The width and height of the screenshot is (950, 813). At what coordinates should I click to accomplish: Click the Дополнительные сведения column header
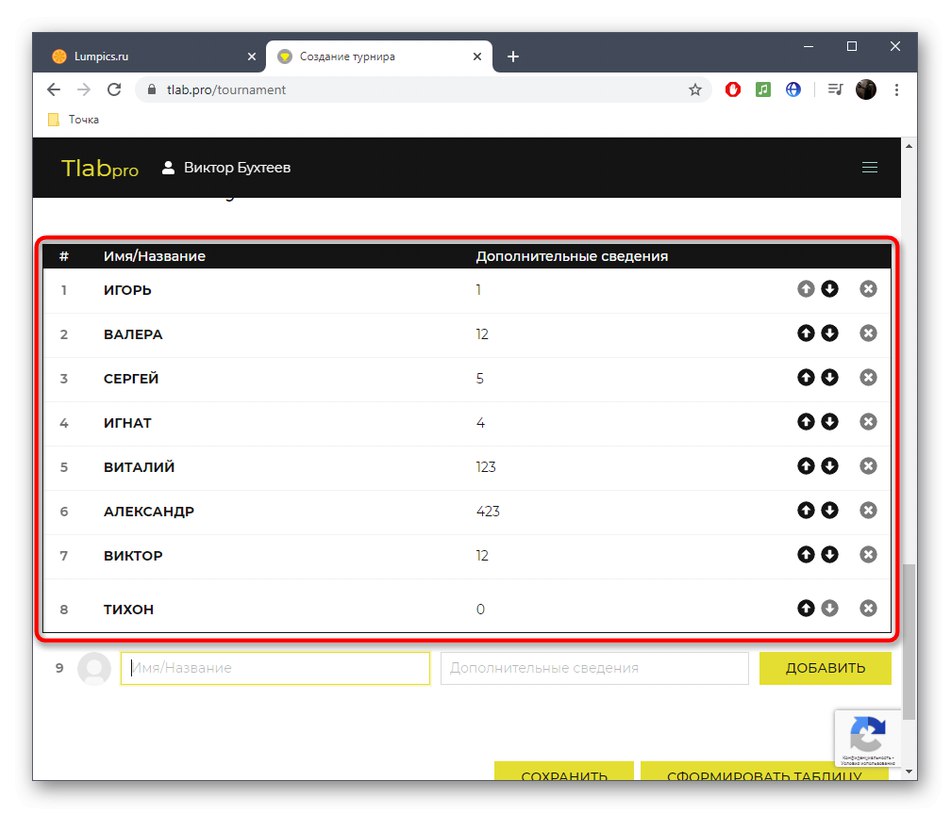[572, 256]
